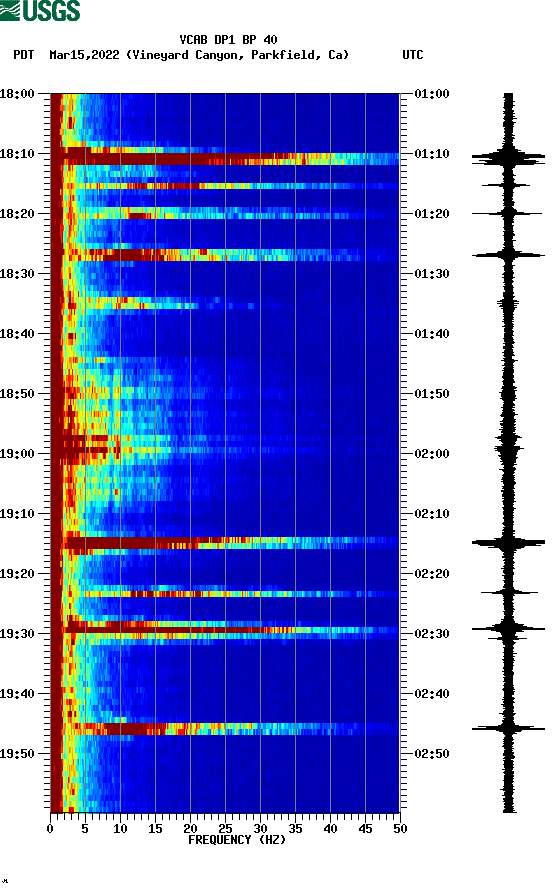Click the 02:40 UTC time label

[x=432, y=694]
